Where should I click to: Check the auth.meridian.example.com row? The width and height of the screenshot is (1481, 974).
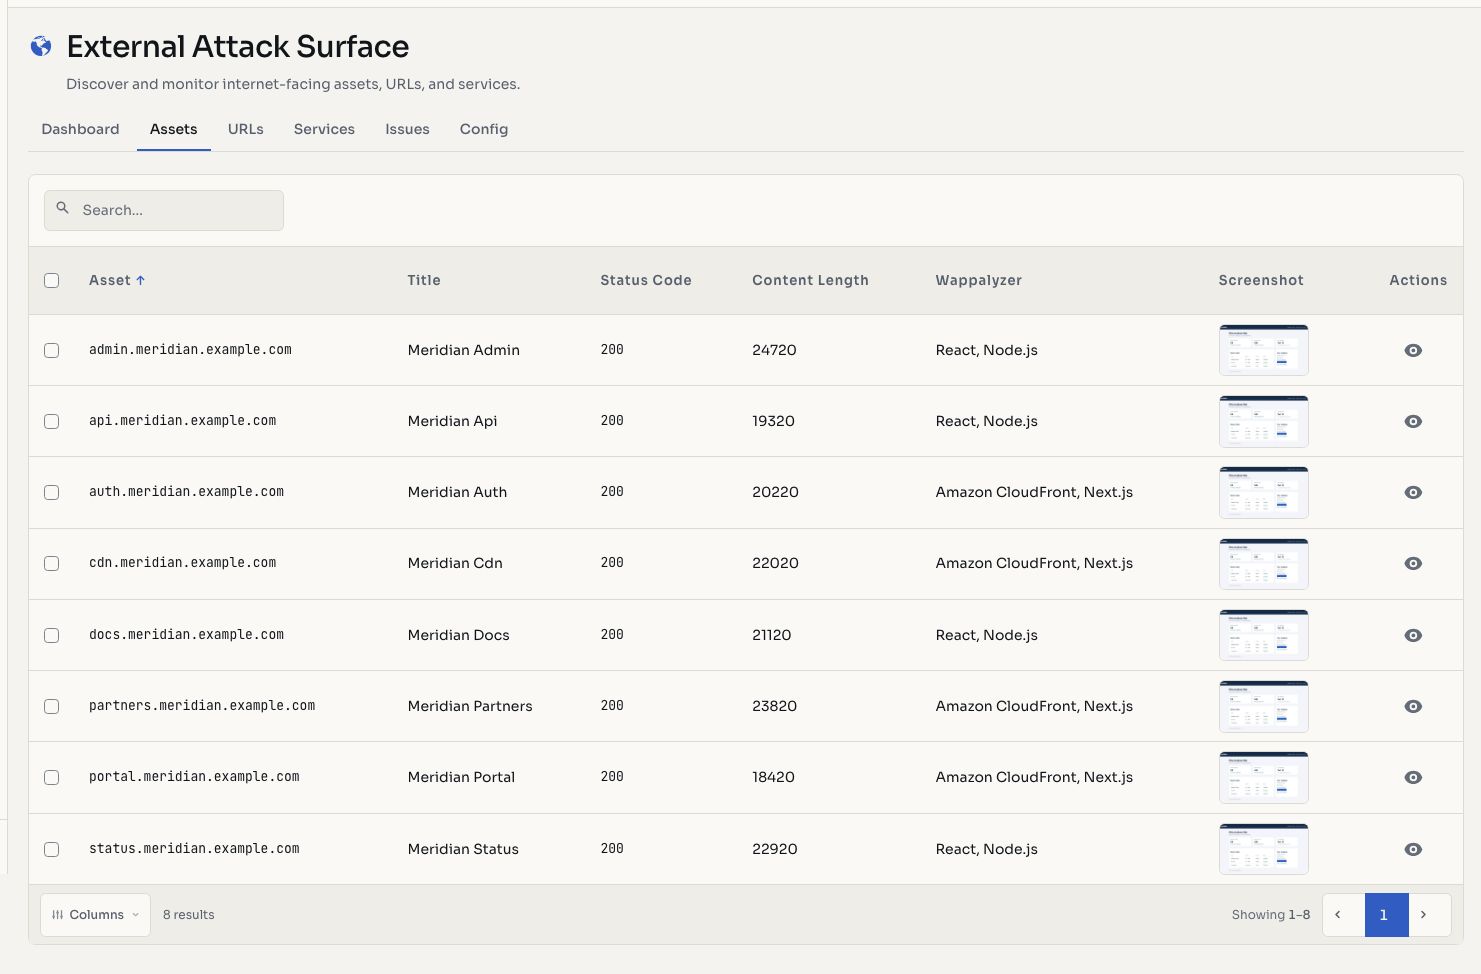click(x=52, y=492)
